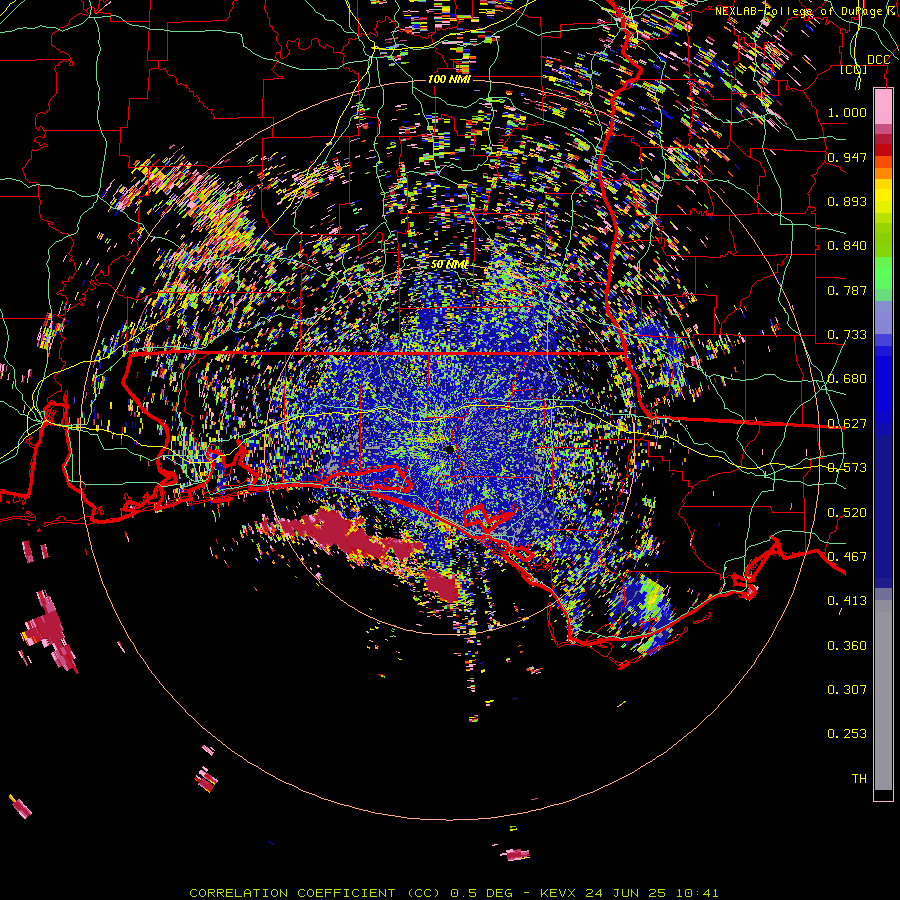The width and height of the screenshot is (900, 900).
Task: Click the "TH" threshold label on the scale
Action: tap(859, 779)
